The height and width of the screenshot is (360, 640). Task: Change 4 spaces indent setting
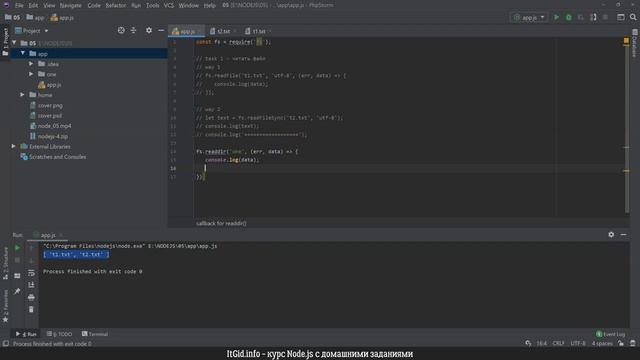pos(602,344)
